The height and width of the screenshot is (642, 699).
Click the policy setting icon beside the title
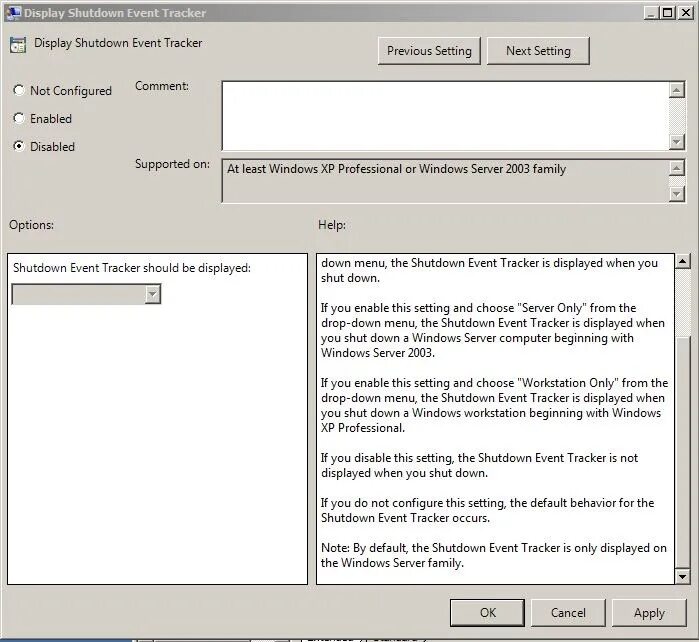coord(18,45)
